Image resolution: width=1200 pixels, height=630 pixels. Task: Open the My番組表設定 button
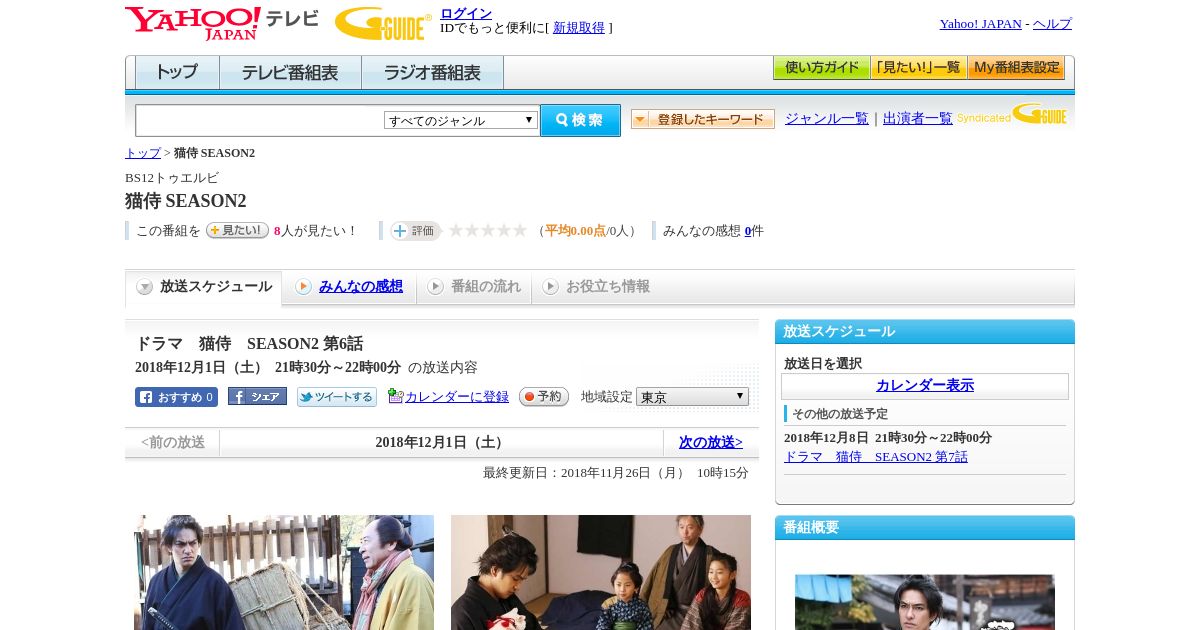click(1016, 68)
